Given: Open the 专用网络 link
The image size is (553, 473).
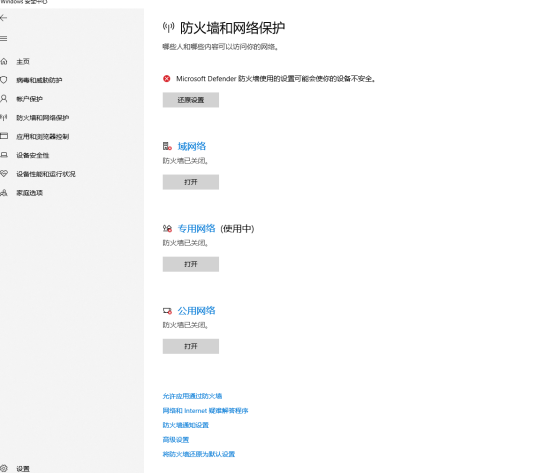Looking at the screenshot, I should coord(196,229).
